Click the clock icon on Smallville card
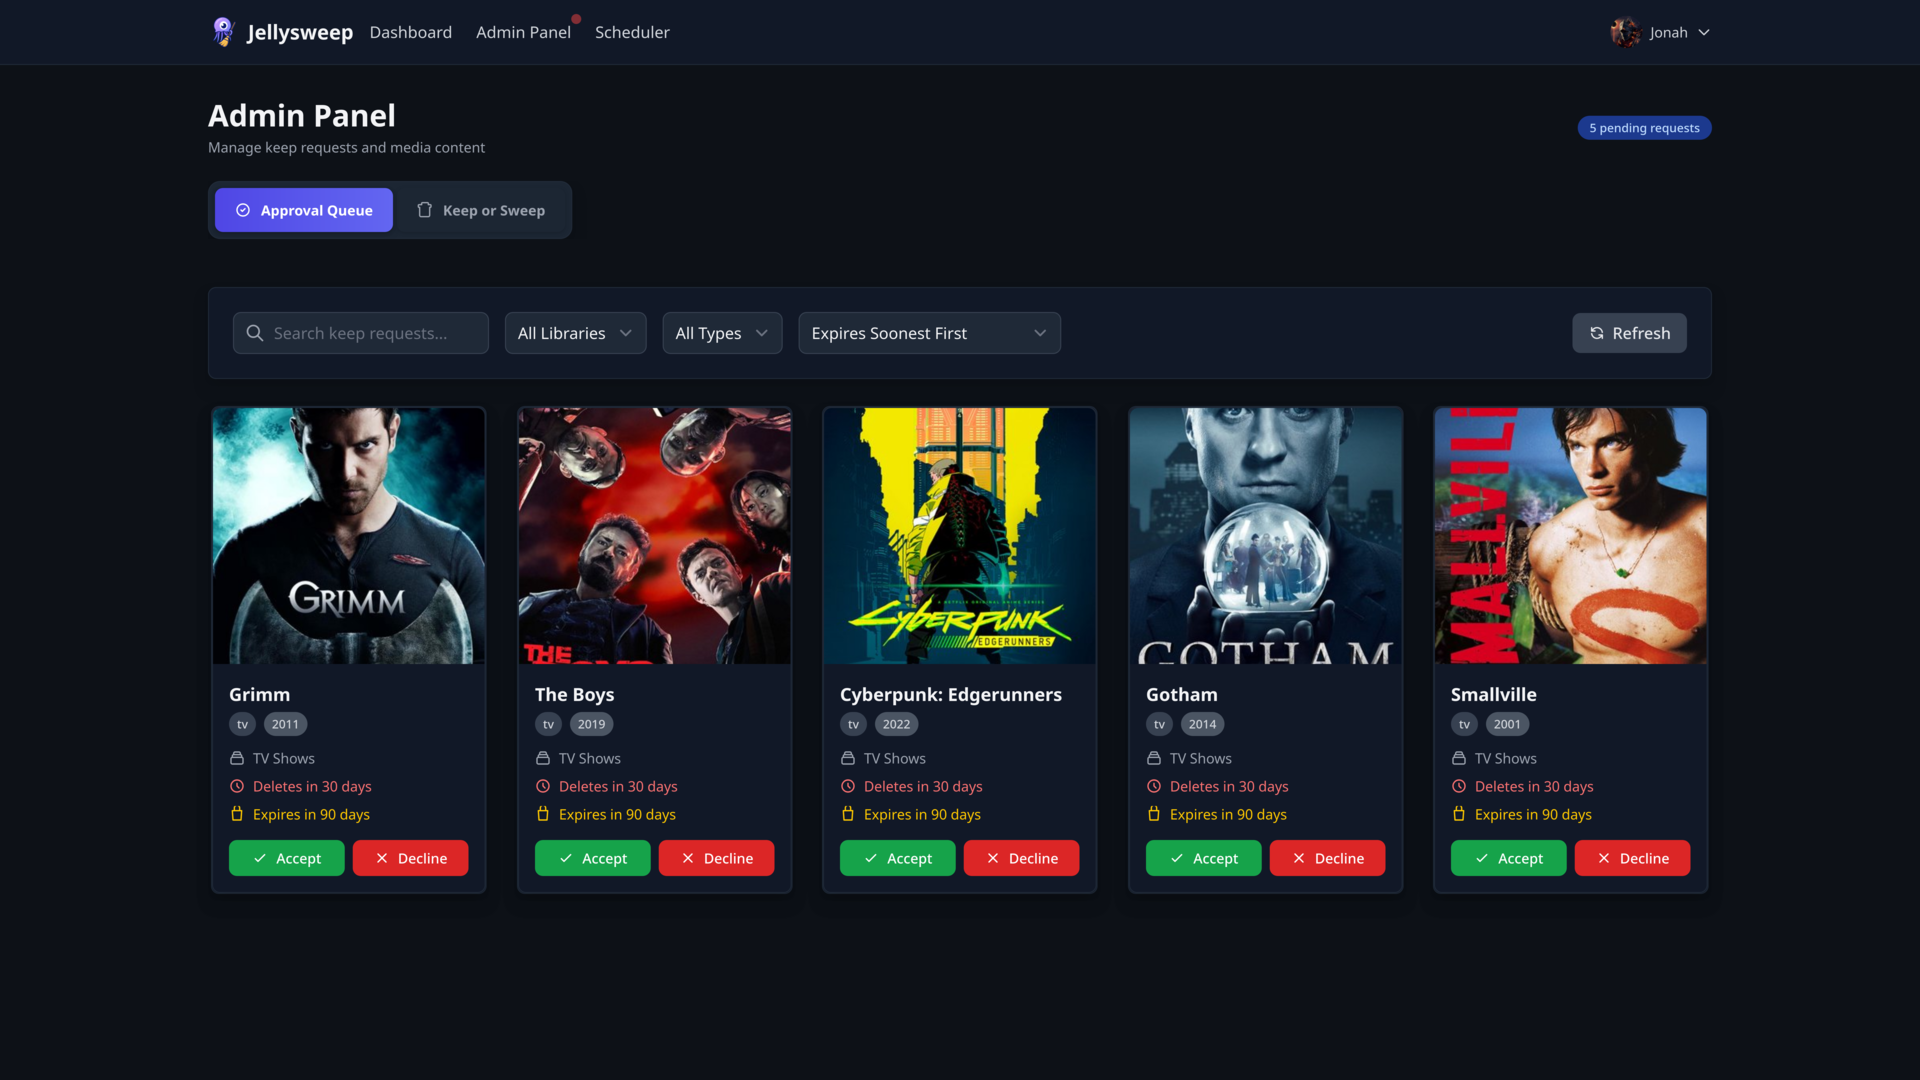 [x=1459, y=787]
